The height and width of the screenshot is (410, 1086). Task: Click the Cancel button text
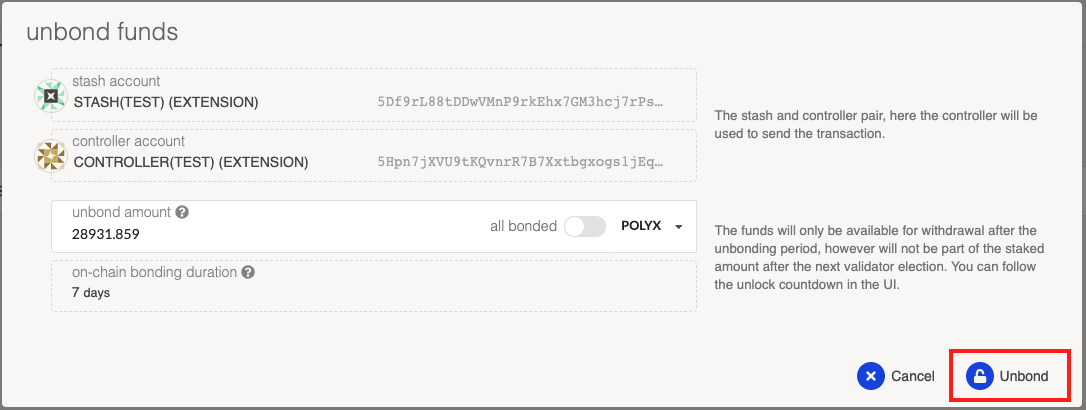[x=913, y=376]
